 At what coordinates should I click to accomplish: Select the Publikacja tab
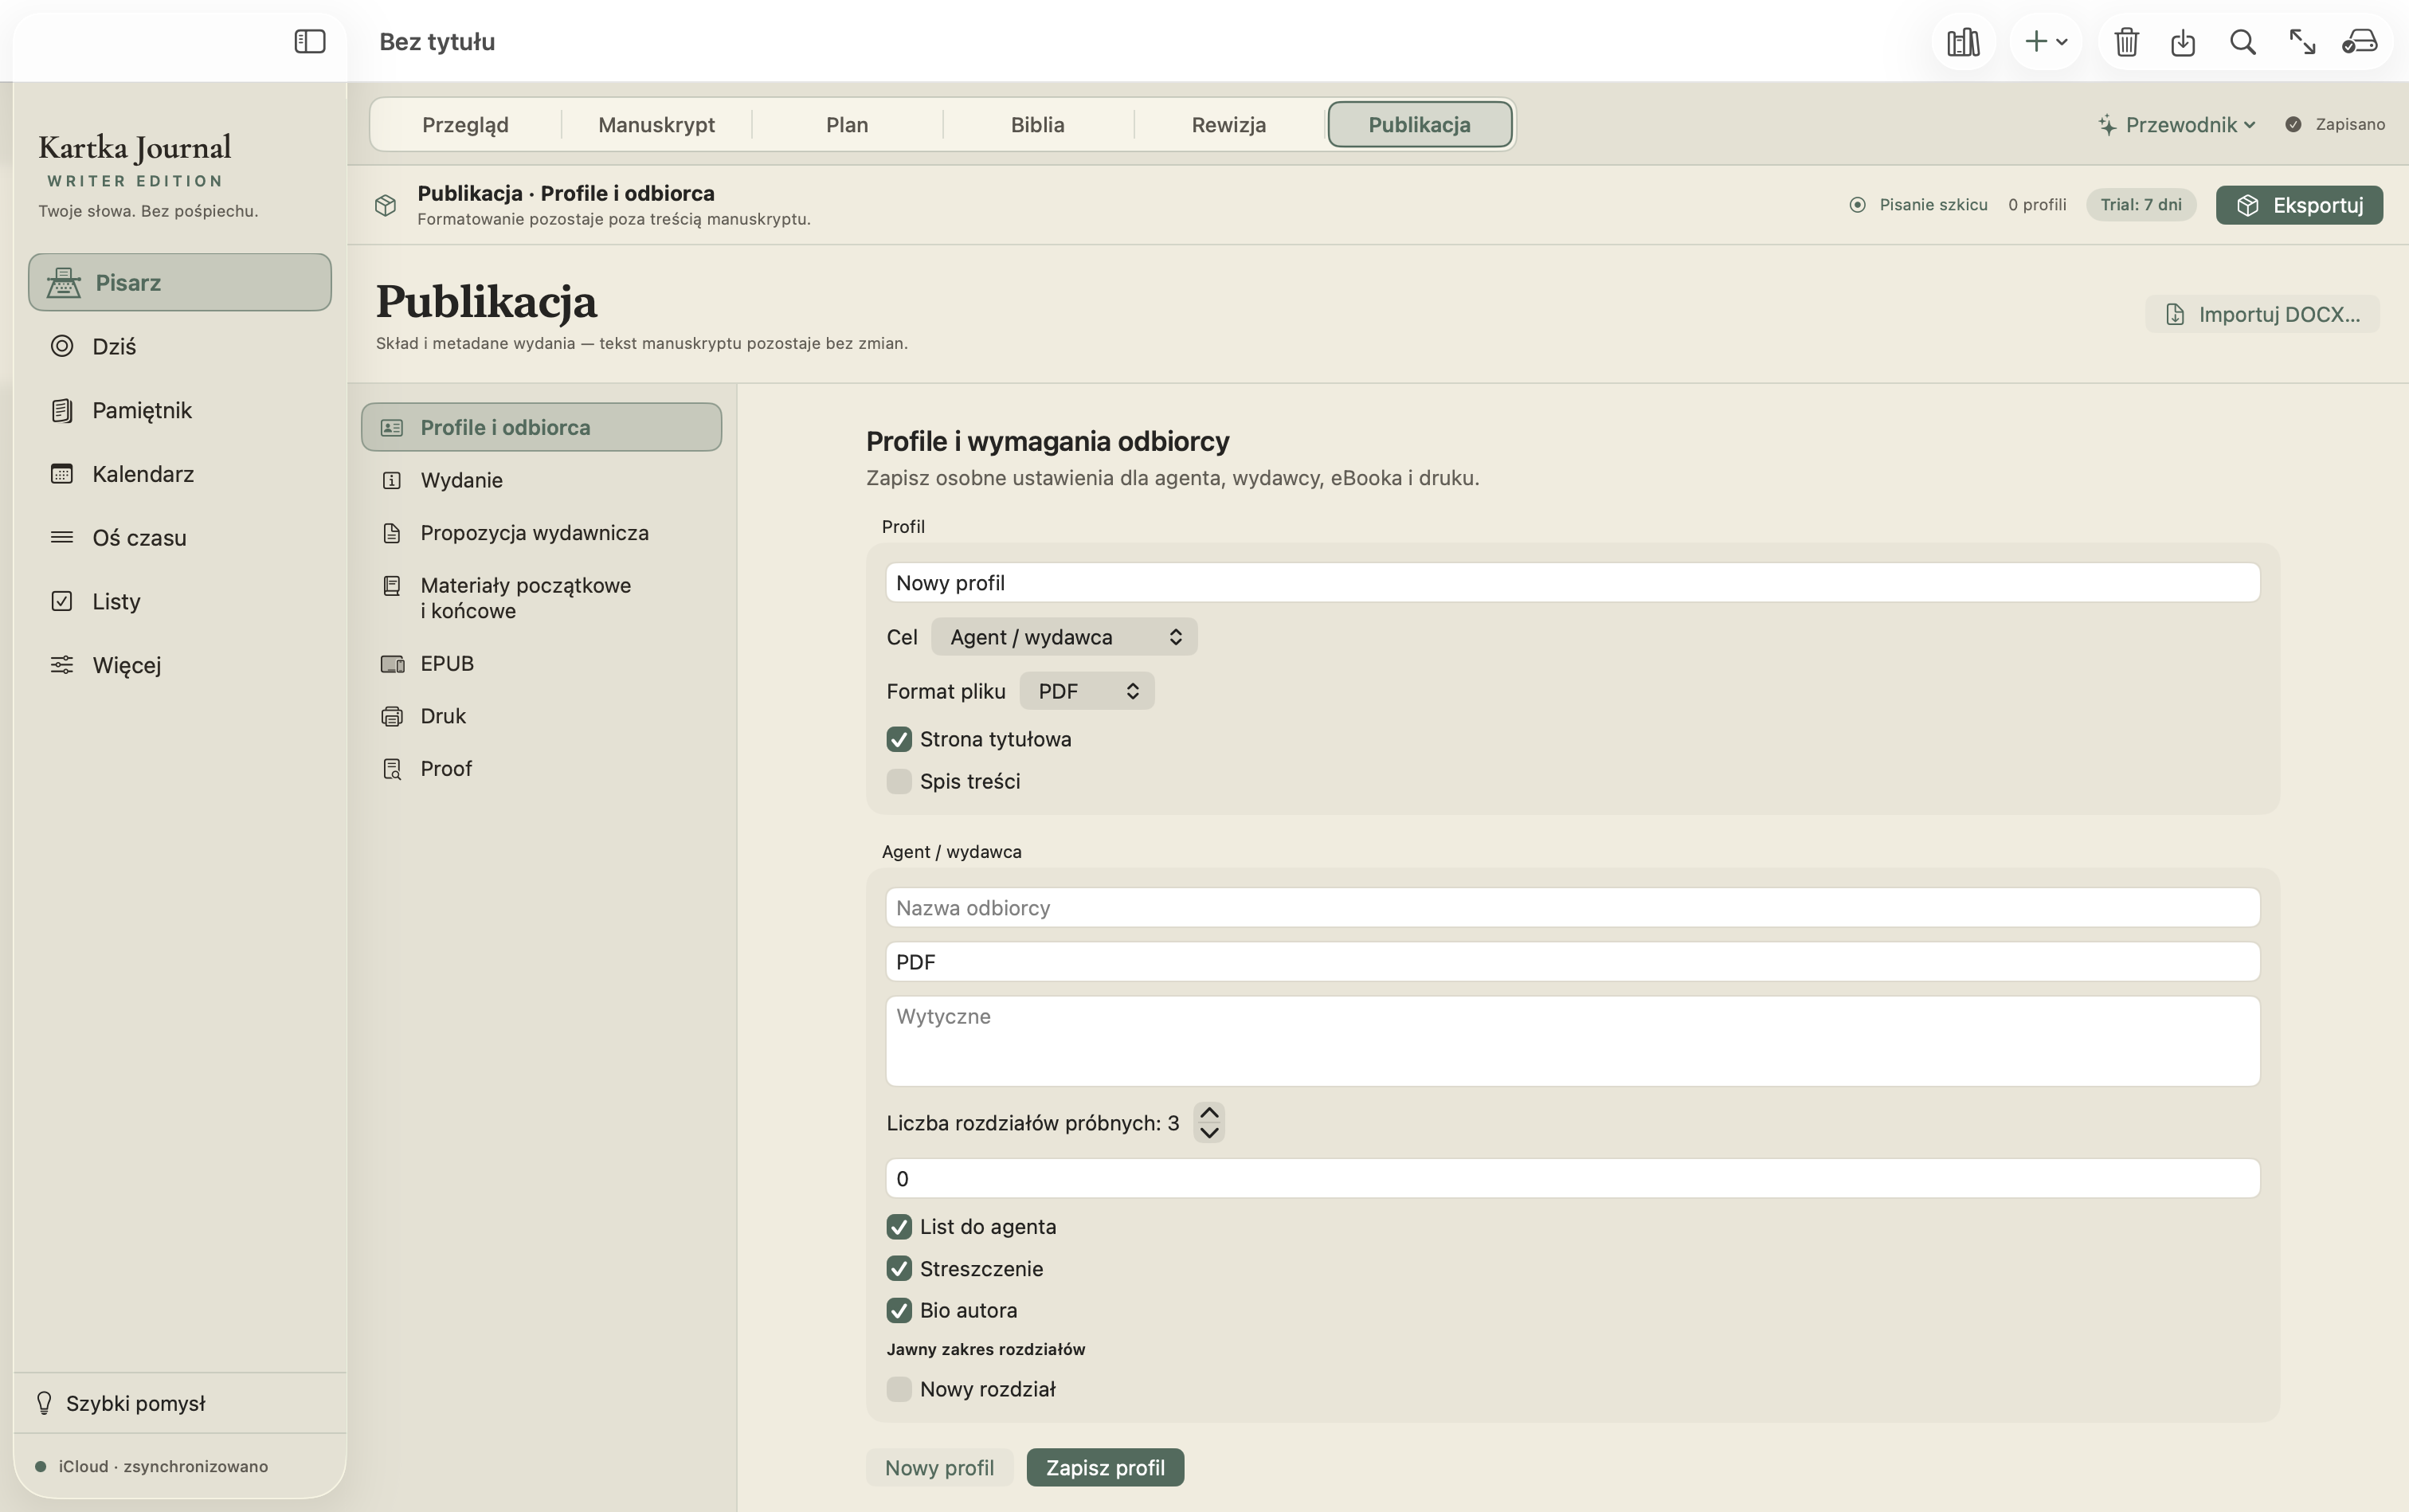point(1419,125)
